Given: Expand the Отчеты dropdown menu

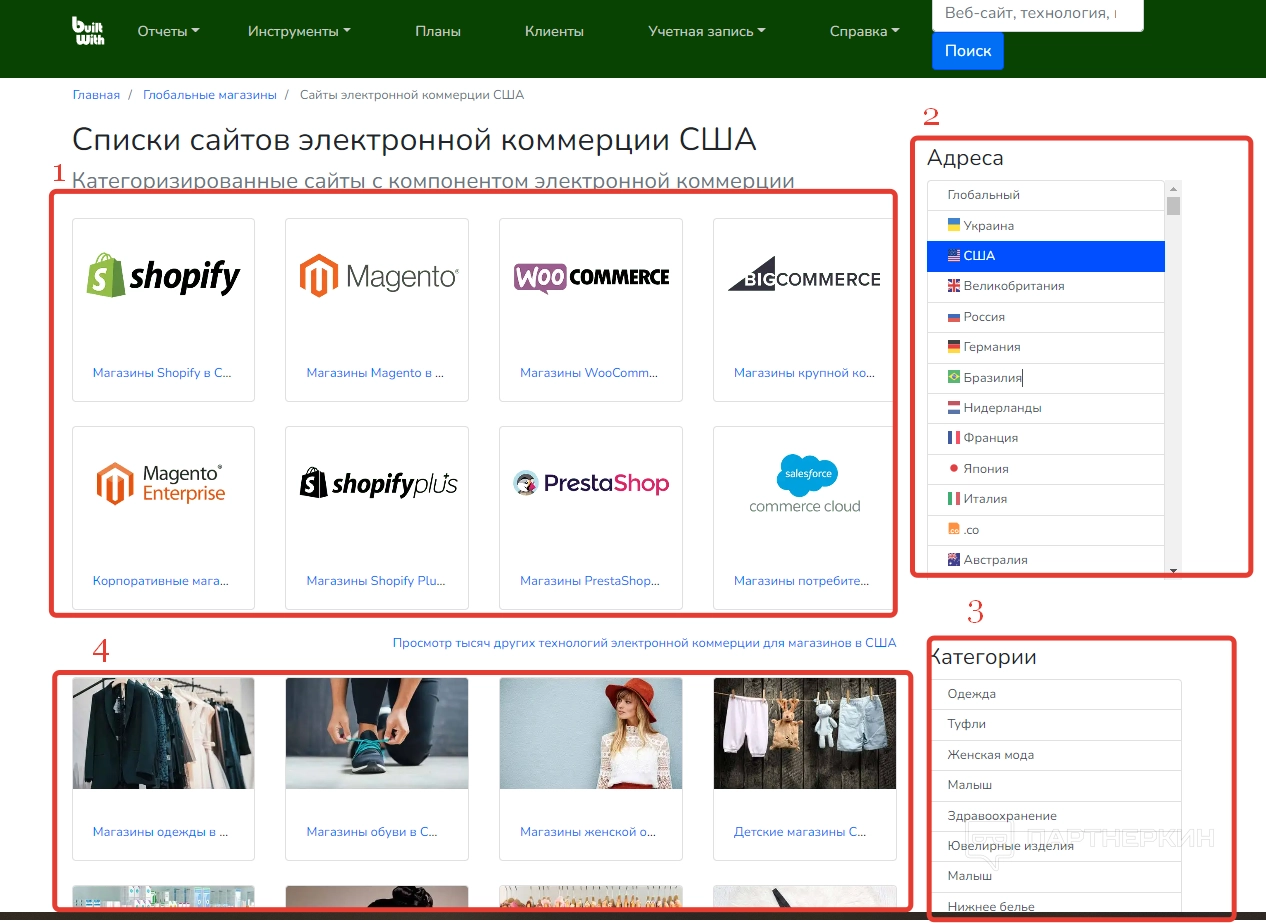Looking at the screenshot, I should coord(168,31).
